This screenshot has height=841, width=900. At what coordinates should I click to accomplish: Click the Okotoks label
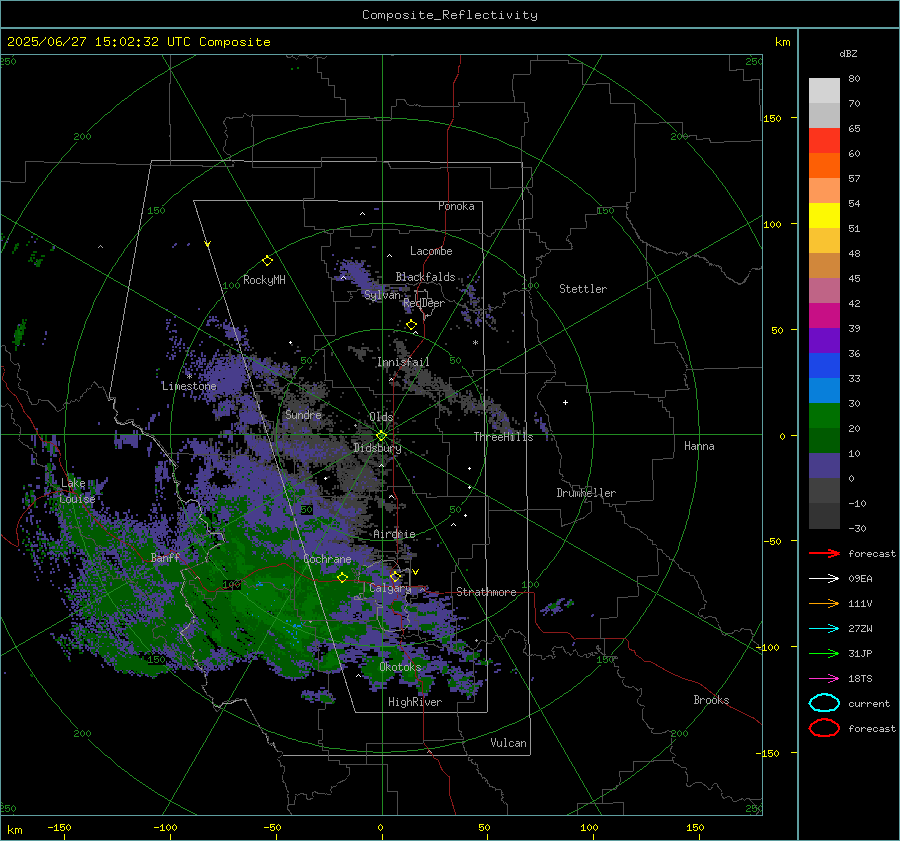click(400, 667)
